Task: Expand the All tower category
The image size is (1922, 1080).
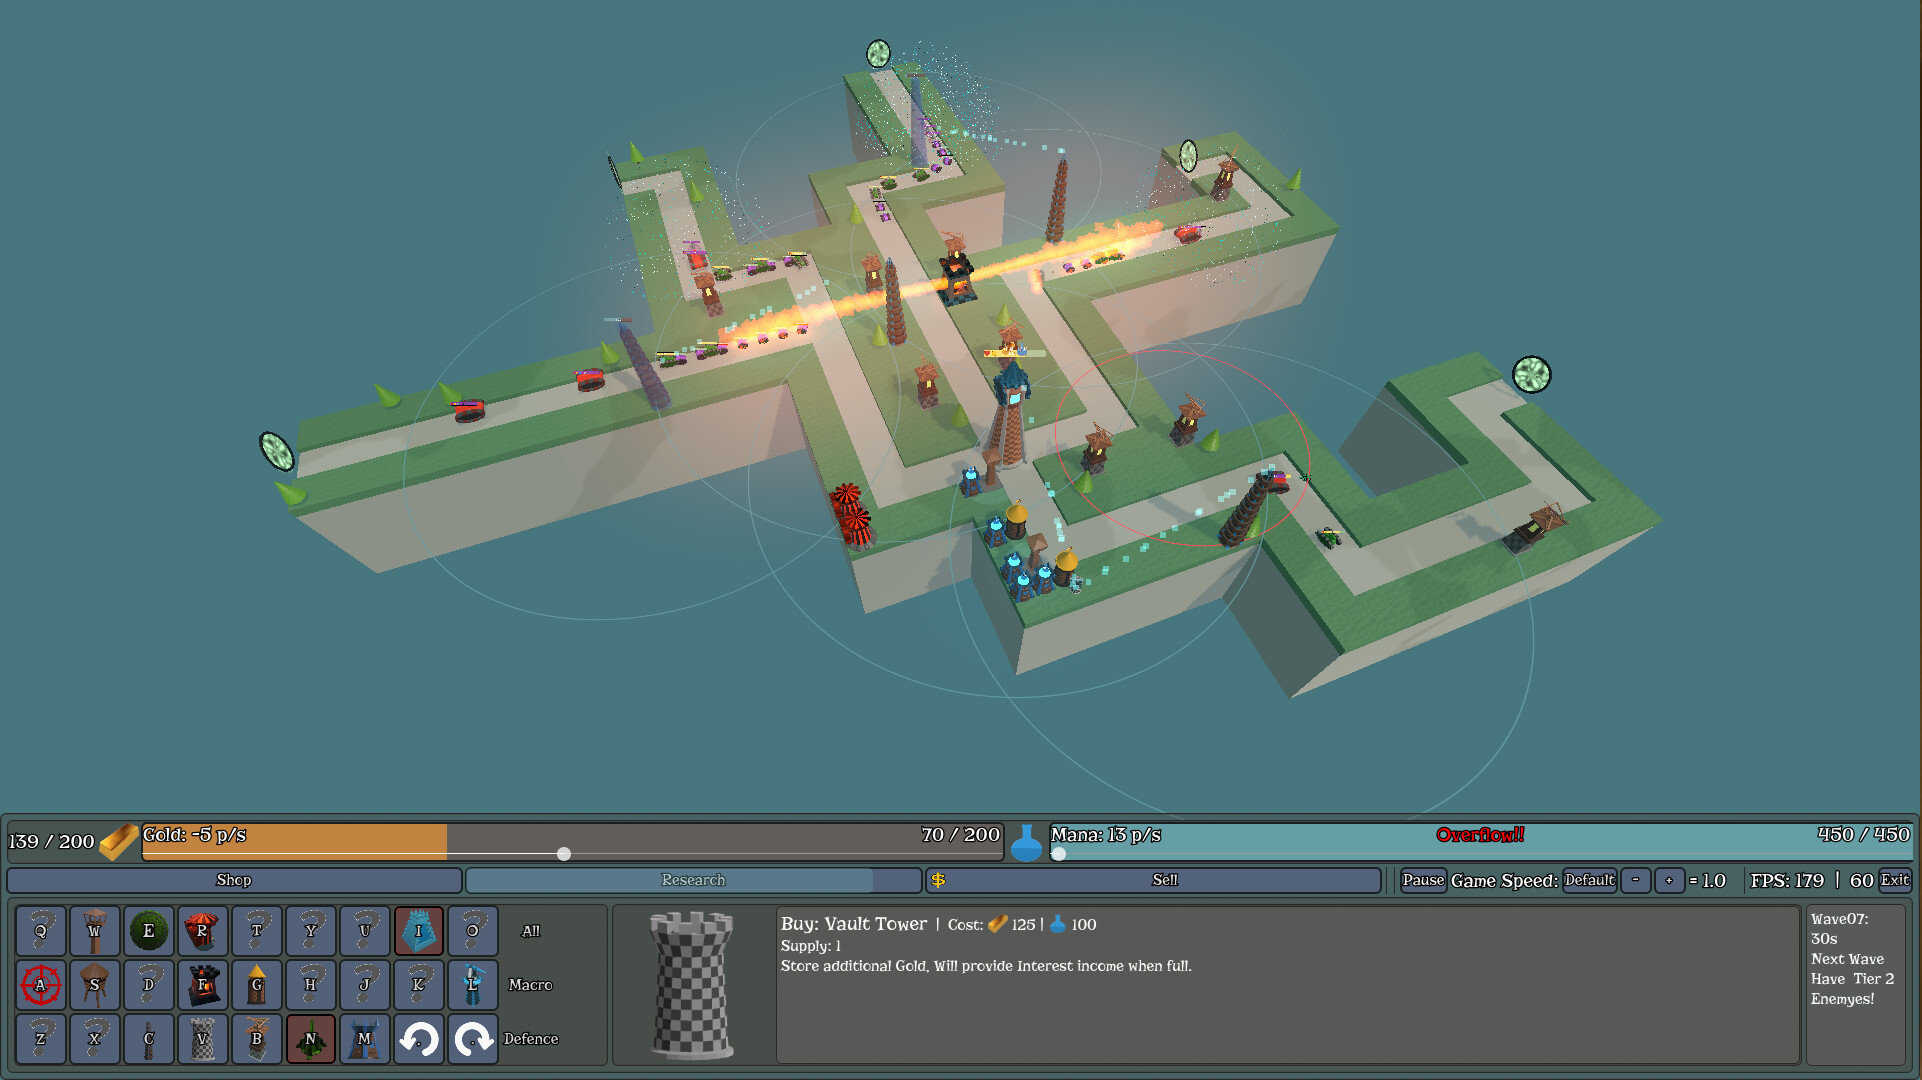Action: (x=529, y=931)
